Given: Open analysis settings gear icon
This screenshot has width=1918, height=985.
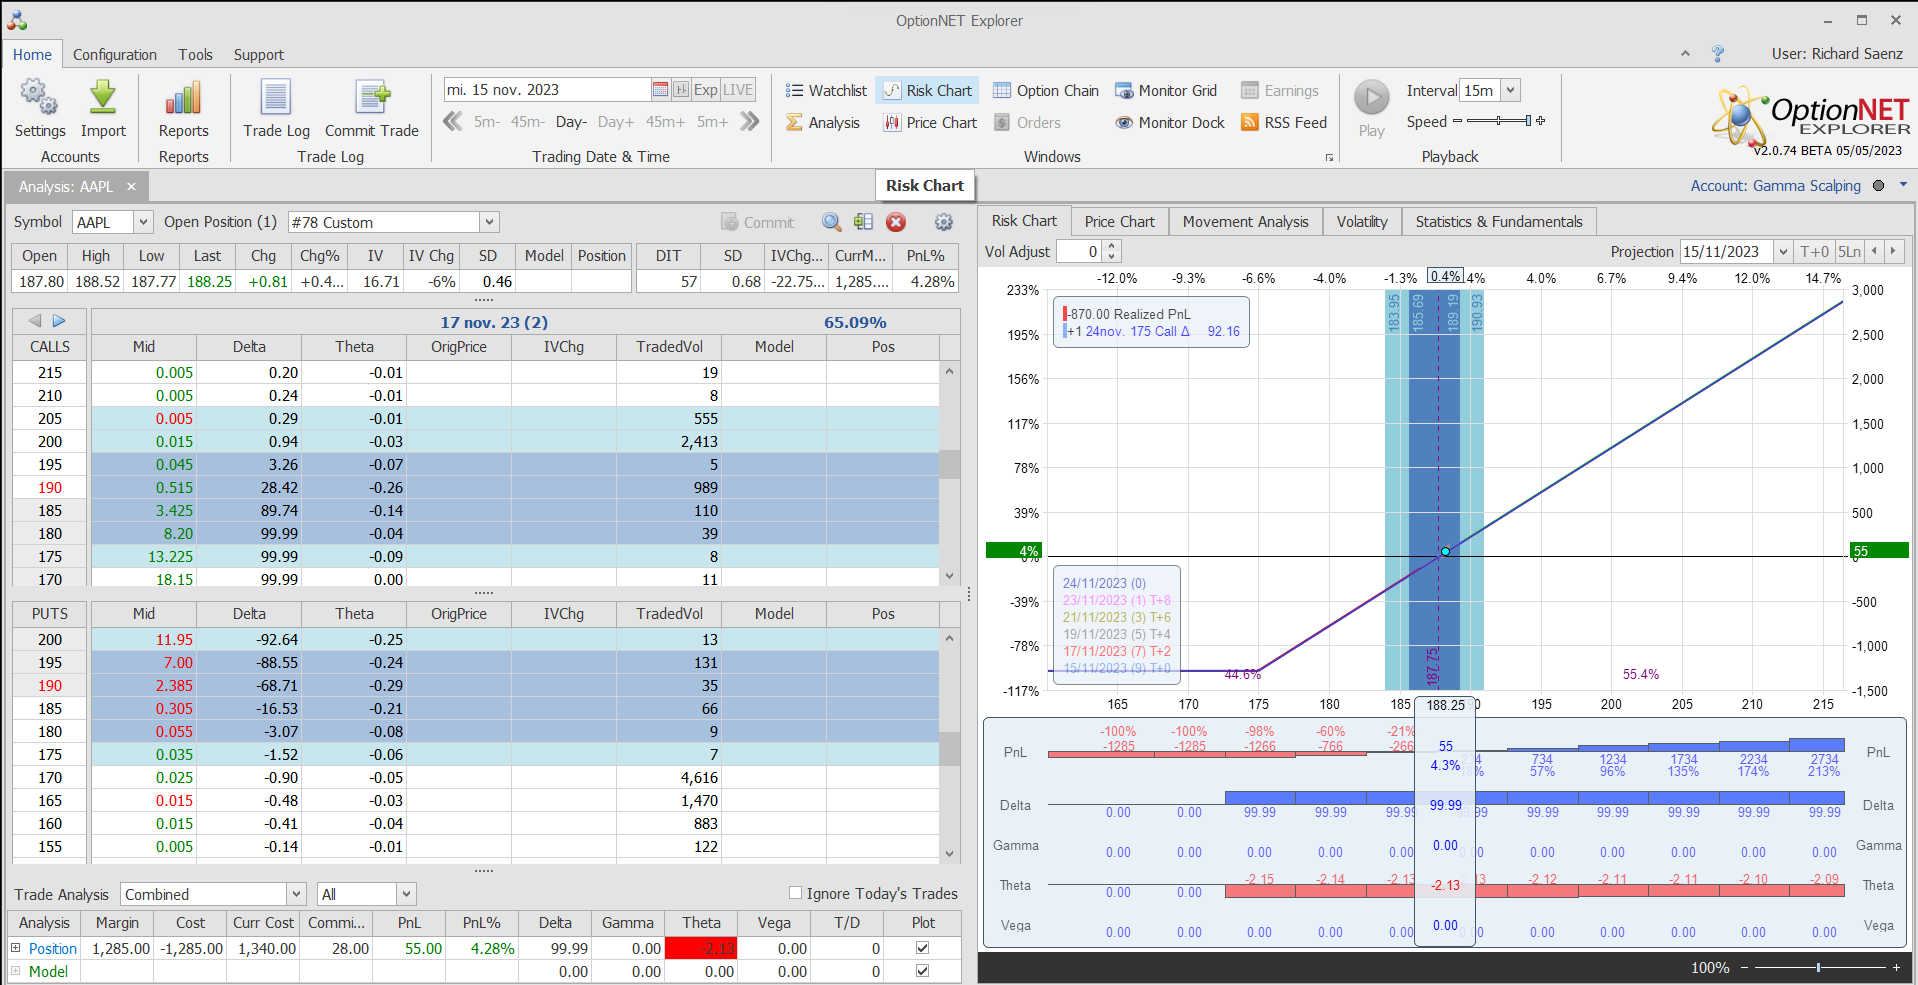Looking at the screenshot, I should pos(944,222).
